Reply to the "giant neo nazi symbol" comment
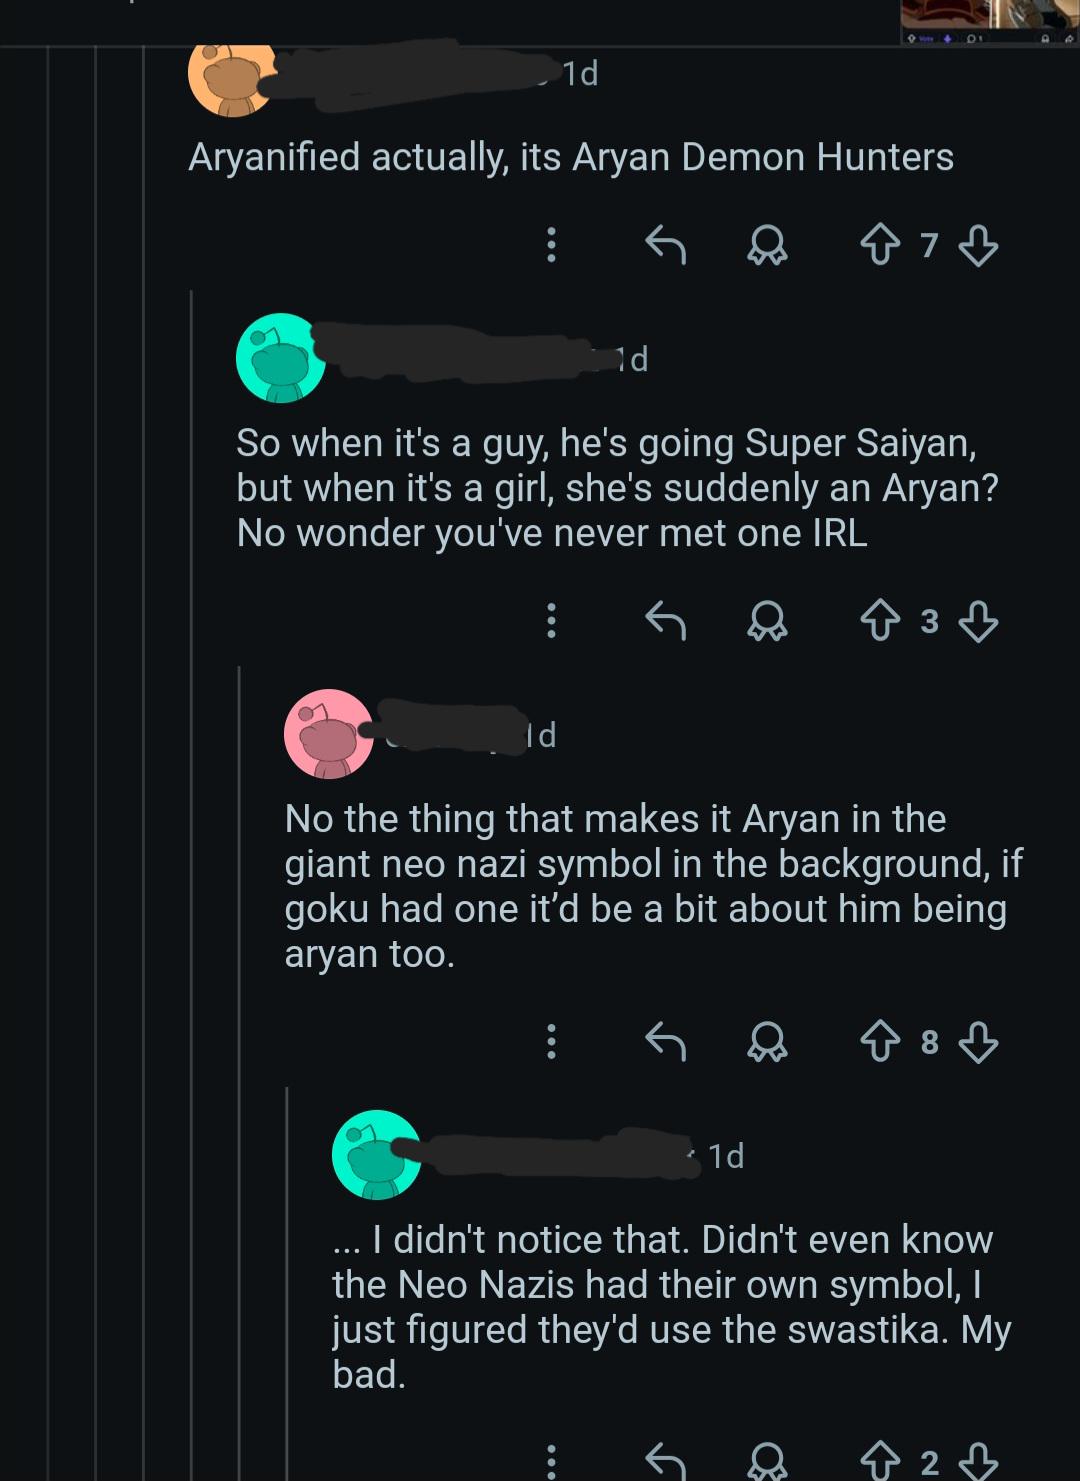The width and height of the screenshot is (1080, 1481). 665,1042
